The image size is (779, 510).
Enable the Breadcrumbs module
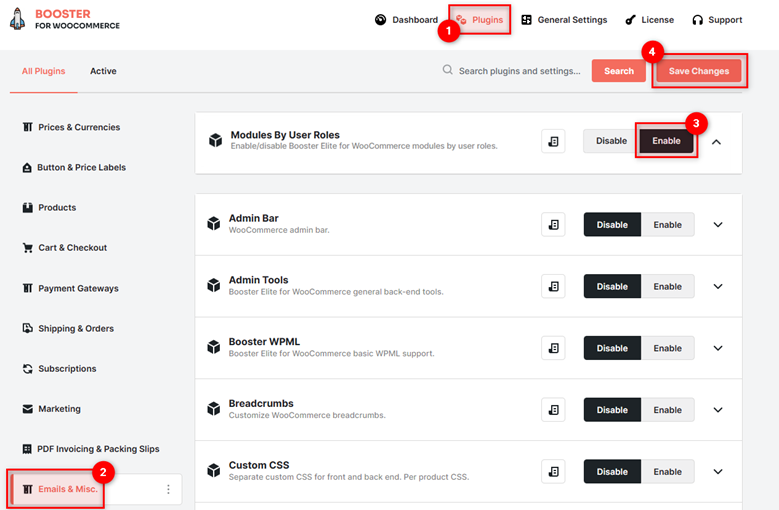(667, 410)
